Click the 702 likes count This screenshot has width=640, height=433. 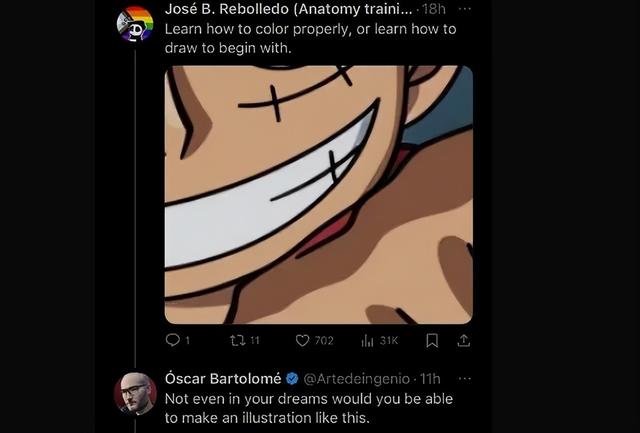[324, 340]
